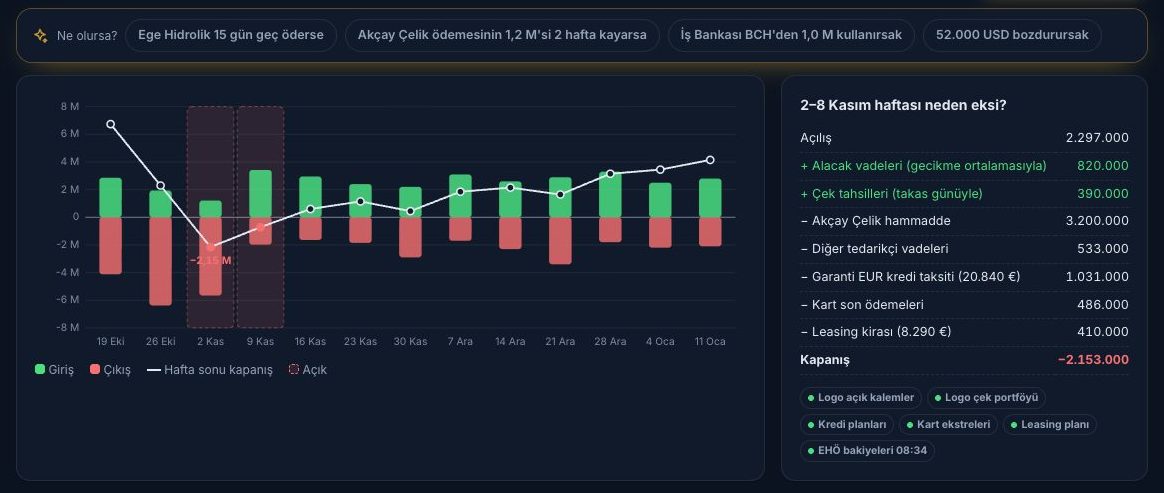Open the Logo çek portföyü source chip
Viewport: 1164px width, 493px height.
point(987,398)
